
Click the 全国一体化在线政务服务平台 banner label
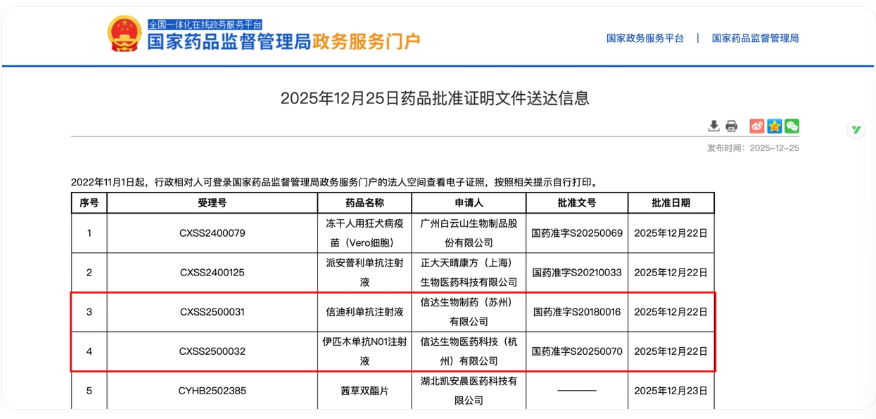click(205, 23)
